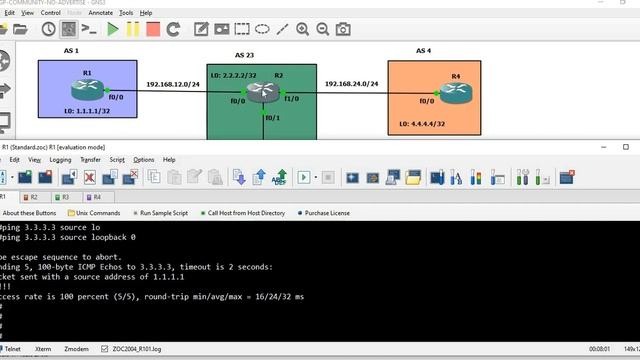Screen dimensions: 640x360
Task: Open ZOC Script menu
Action: click(117, 160)
